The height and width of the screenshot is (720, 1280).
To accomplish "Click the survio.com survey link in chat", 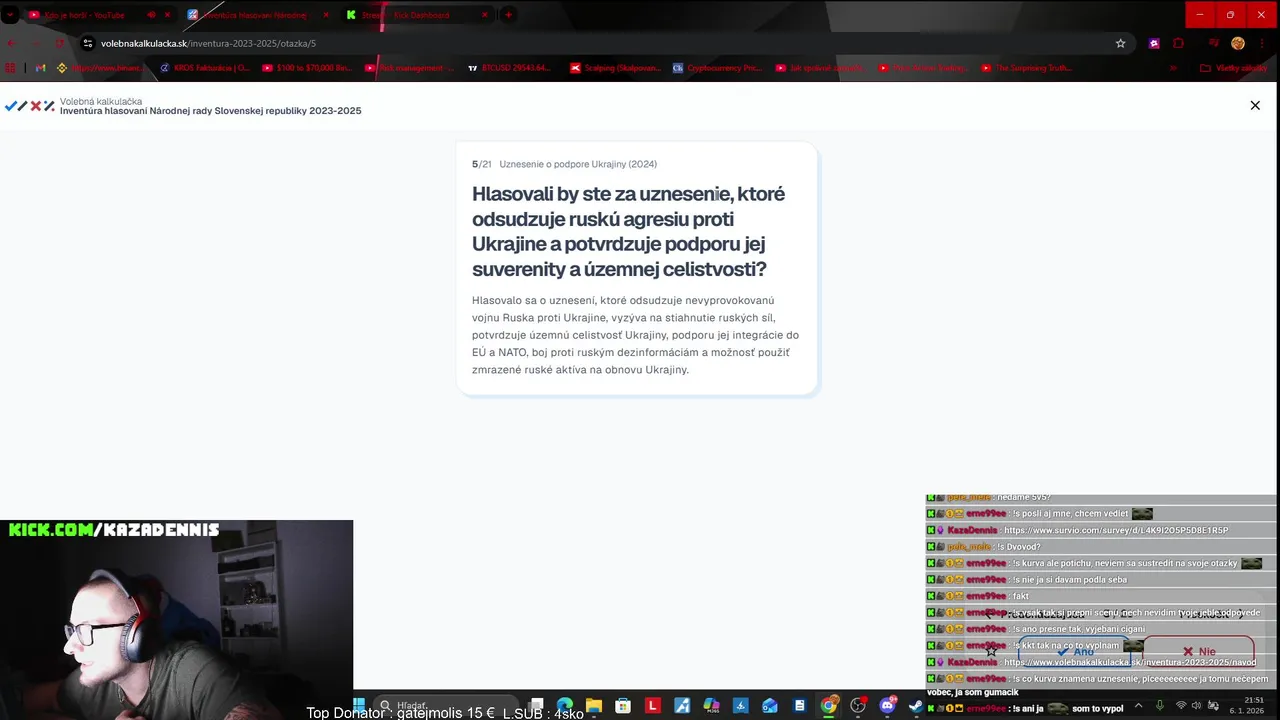I will [x=1116, y=530].
